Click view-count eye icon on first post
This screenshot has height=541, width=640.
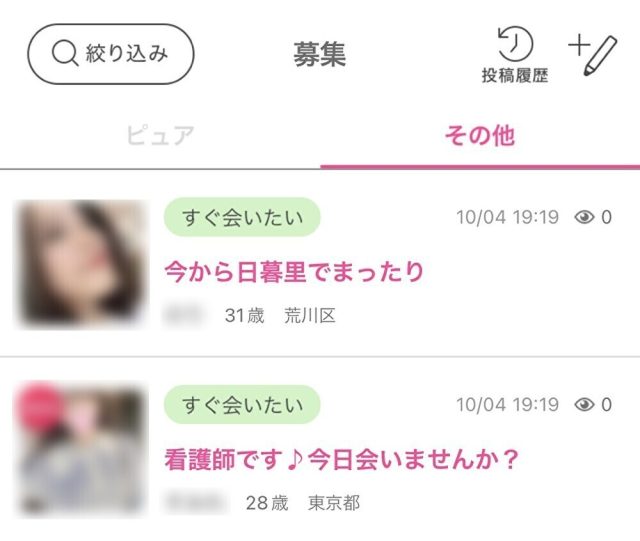584,217
